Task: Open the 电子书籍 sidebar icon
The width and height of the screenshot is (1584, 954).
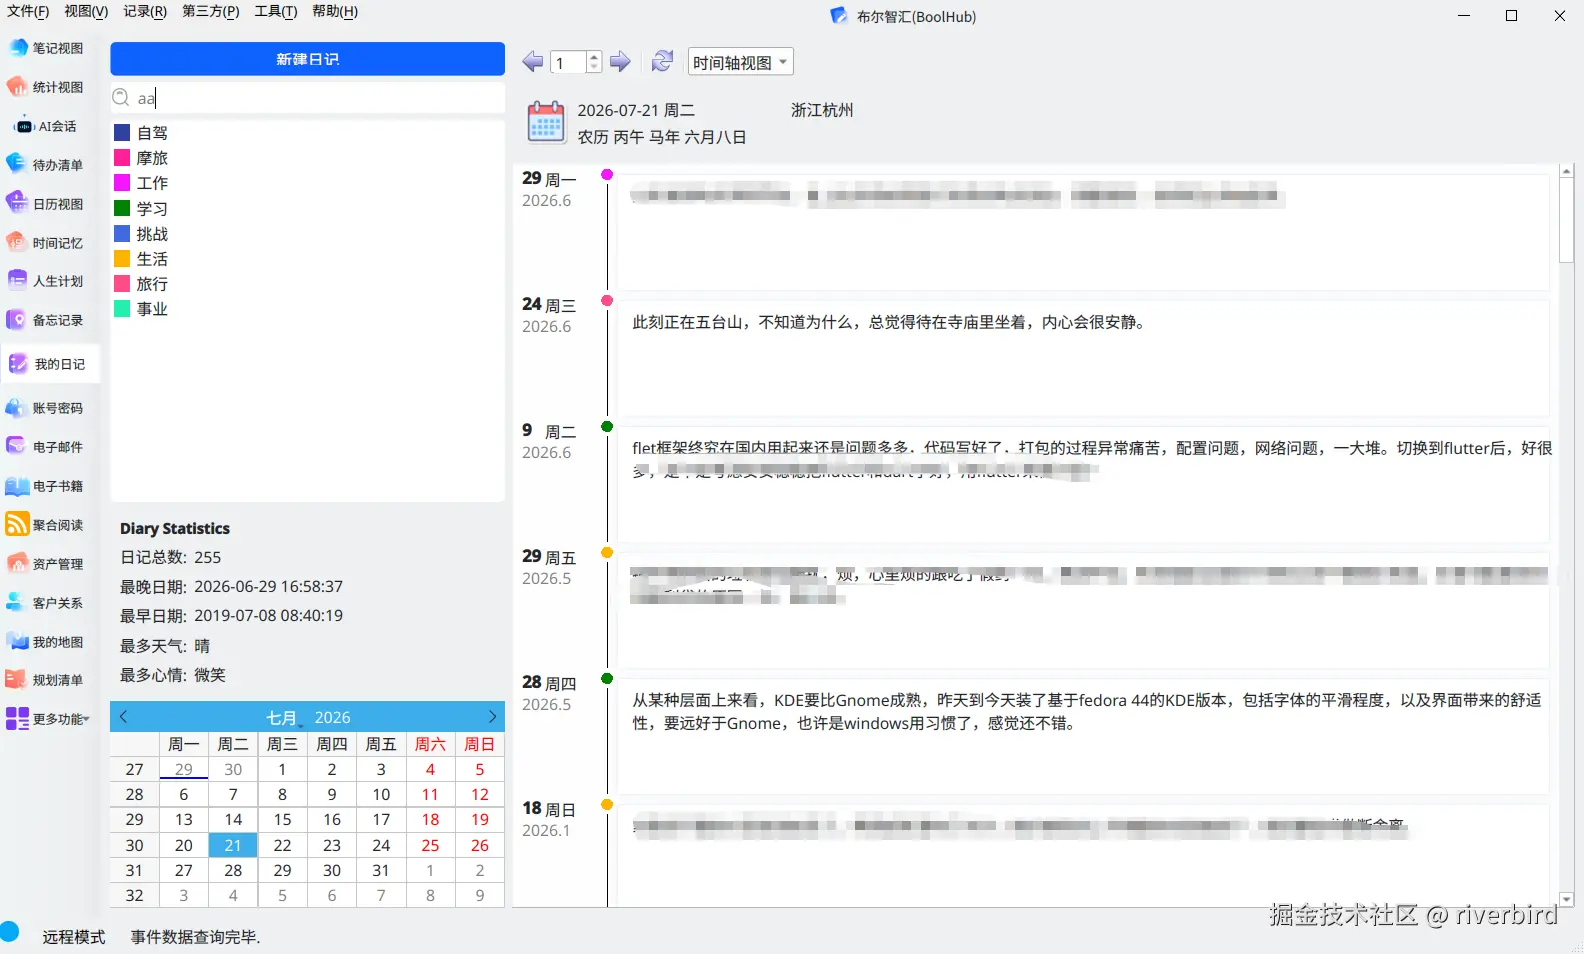Action: point(18,486)
